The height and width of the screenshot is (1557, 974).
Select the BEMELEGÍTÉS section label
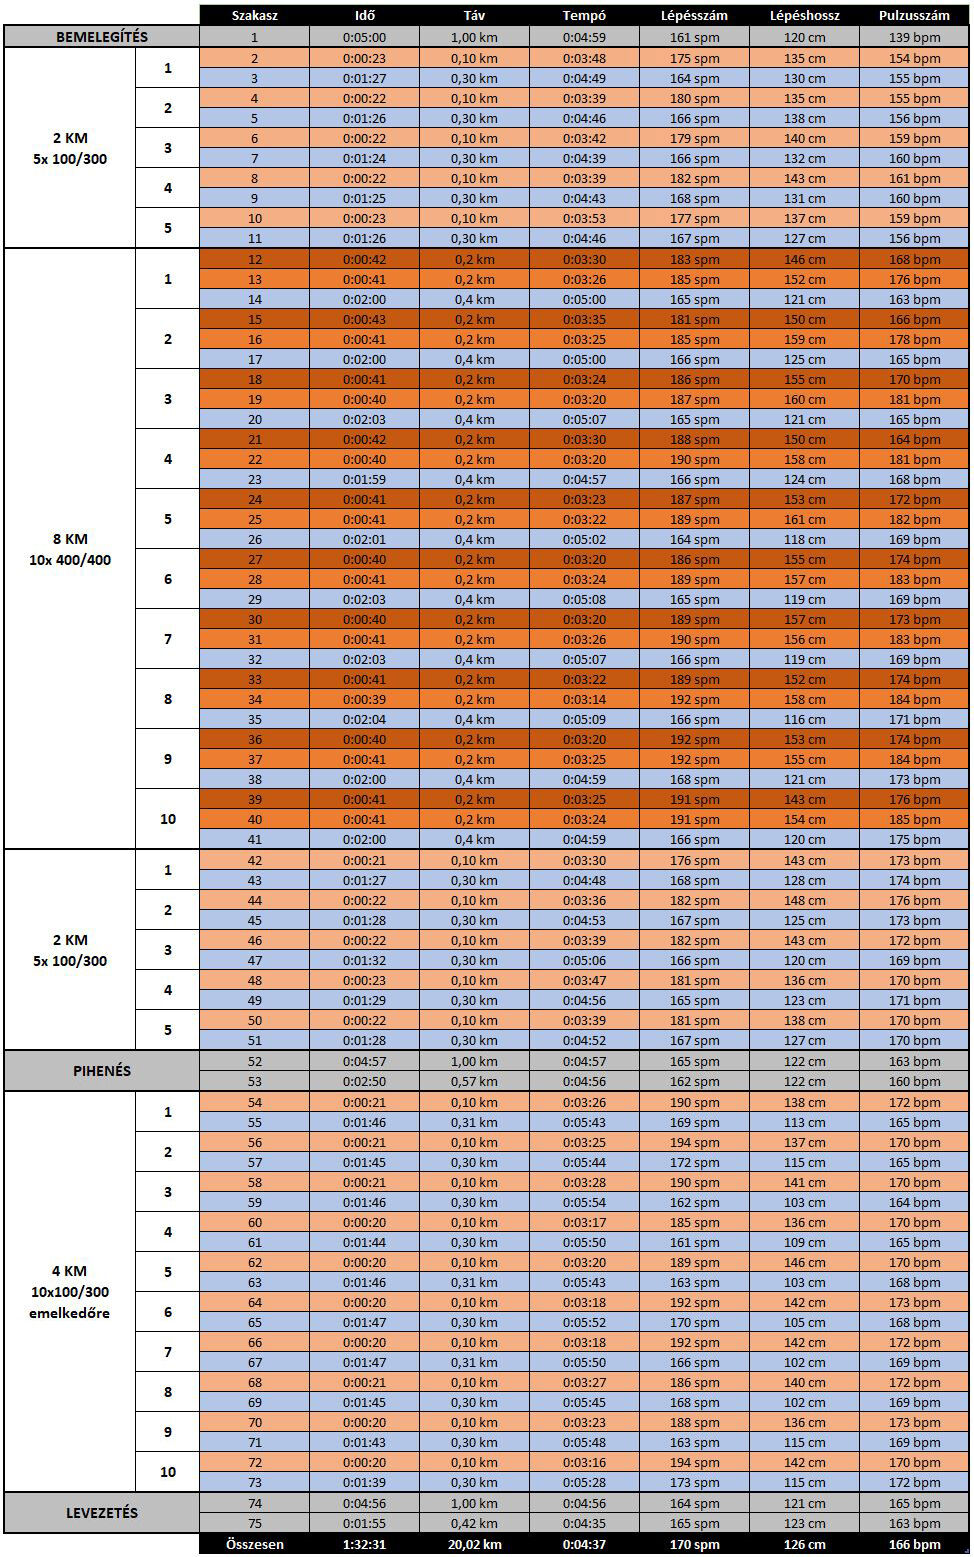(x=102, y=37)
